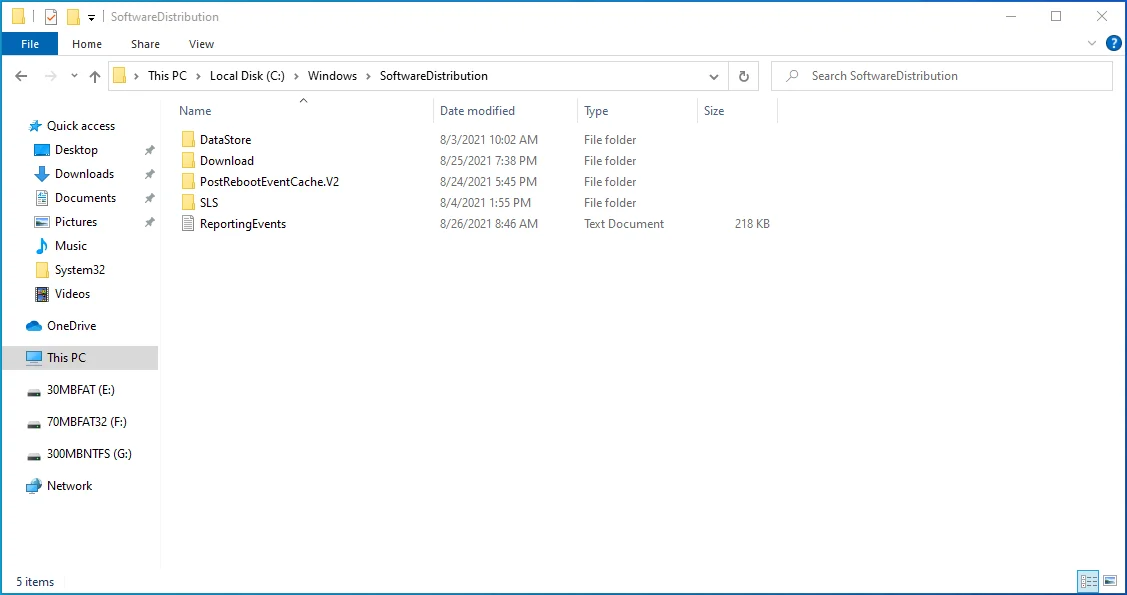The height and width of the screenshot is (595, 1127).
Task: Open Desktop in the navigation pane
Action: pyautogui.click(x=76, y=149)
